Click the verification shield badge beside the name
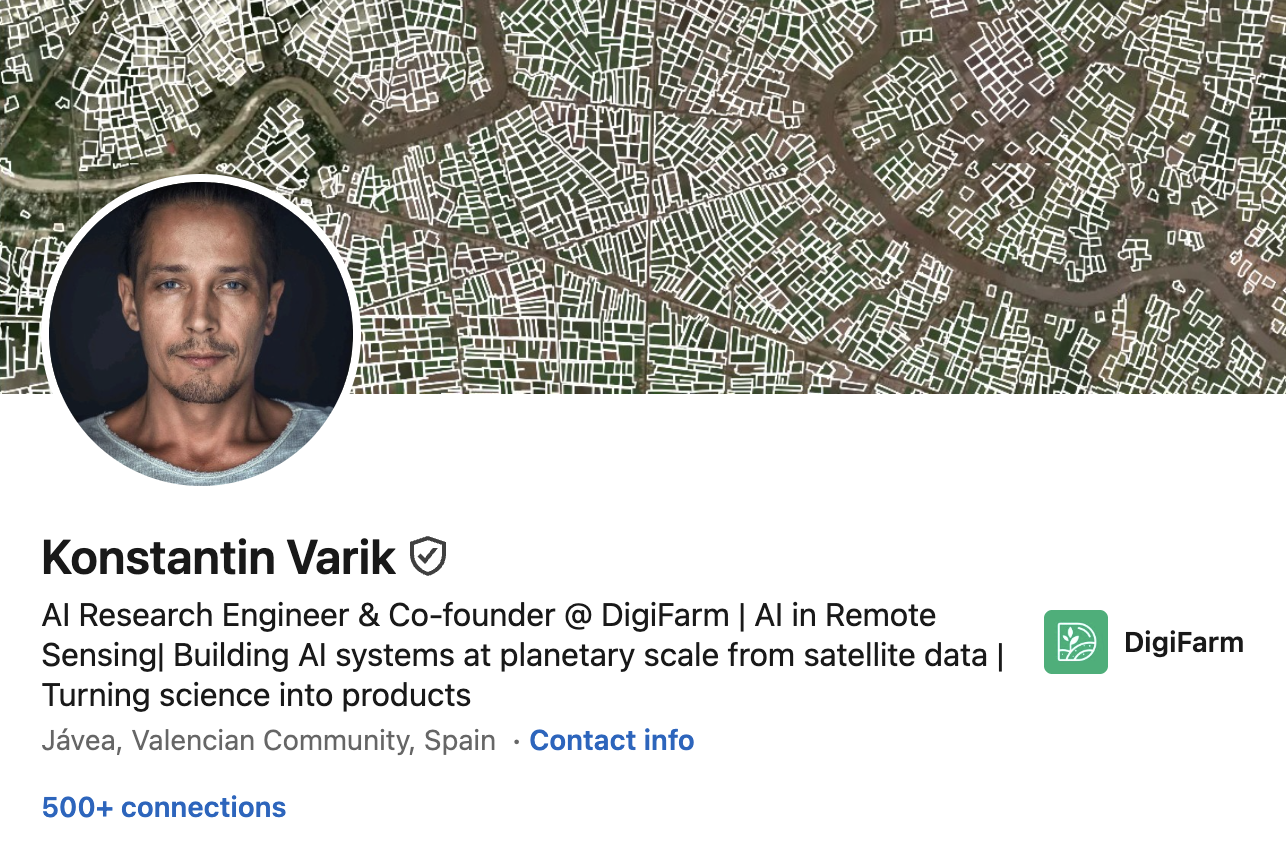1286x846 pixels. pos(428,557)
